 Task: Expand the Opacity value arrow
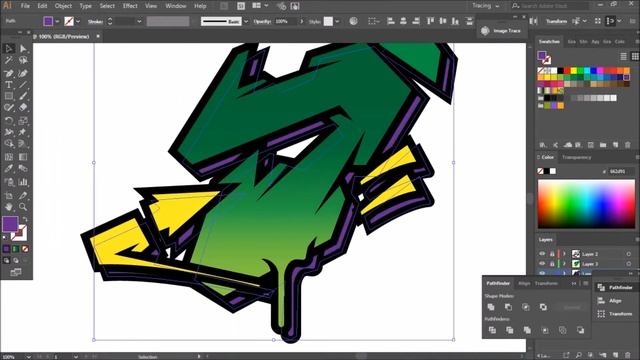click(x=302, y=21)
